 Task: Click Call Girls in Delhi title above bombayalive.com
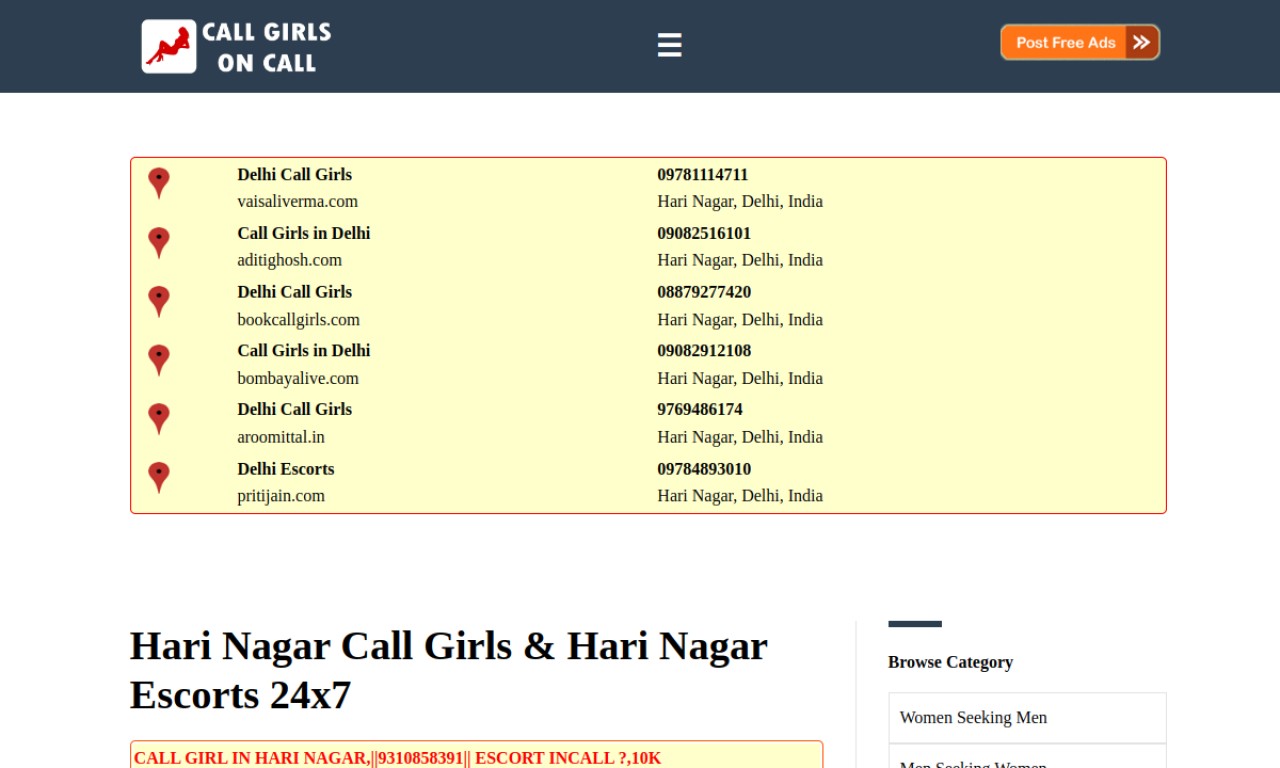[303, 351]
